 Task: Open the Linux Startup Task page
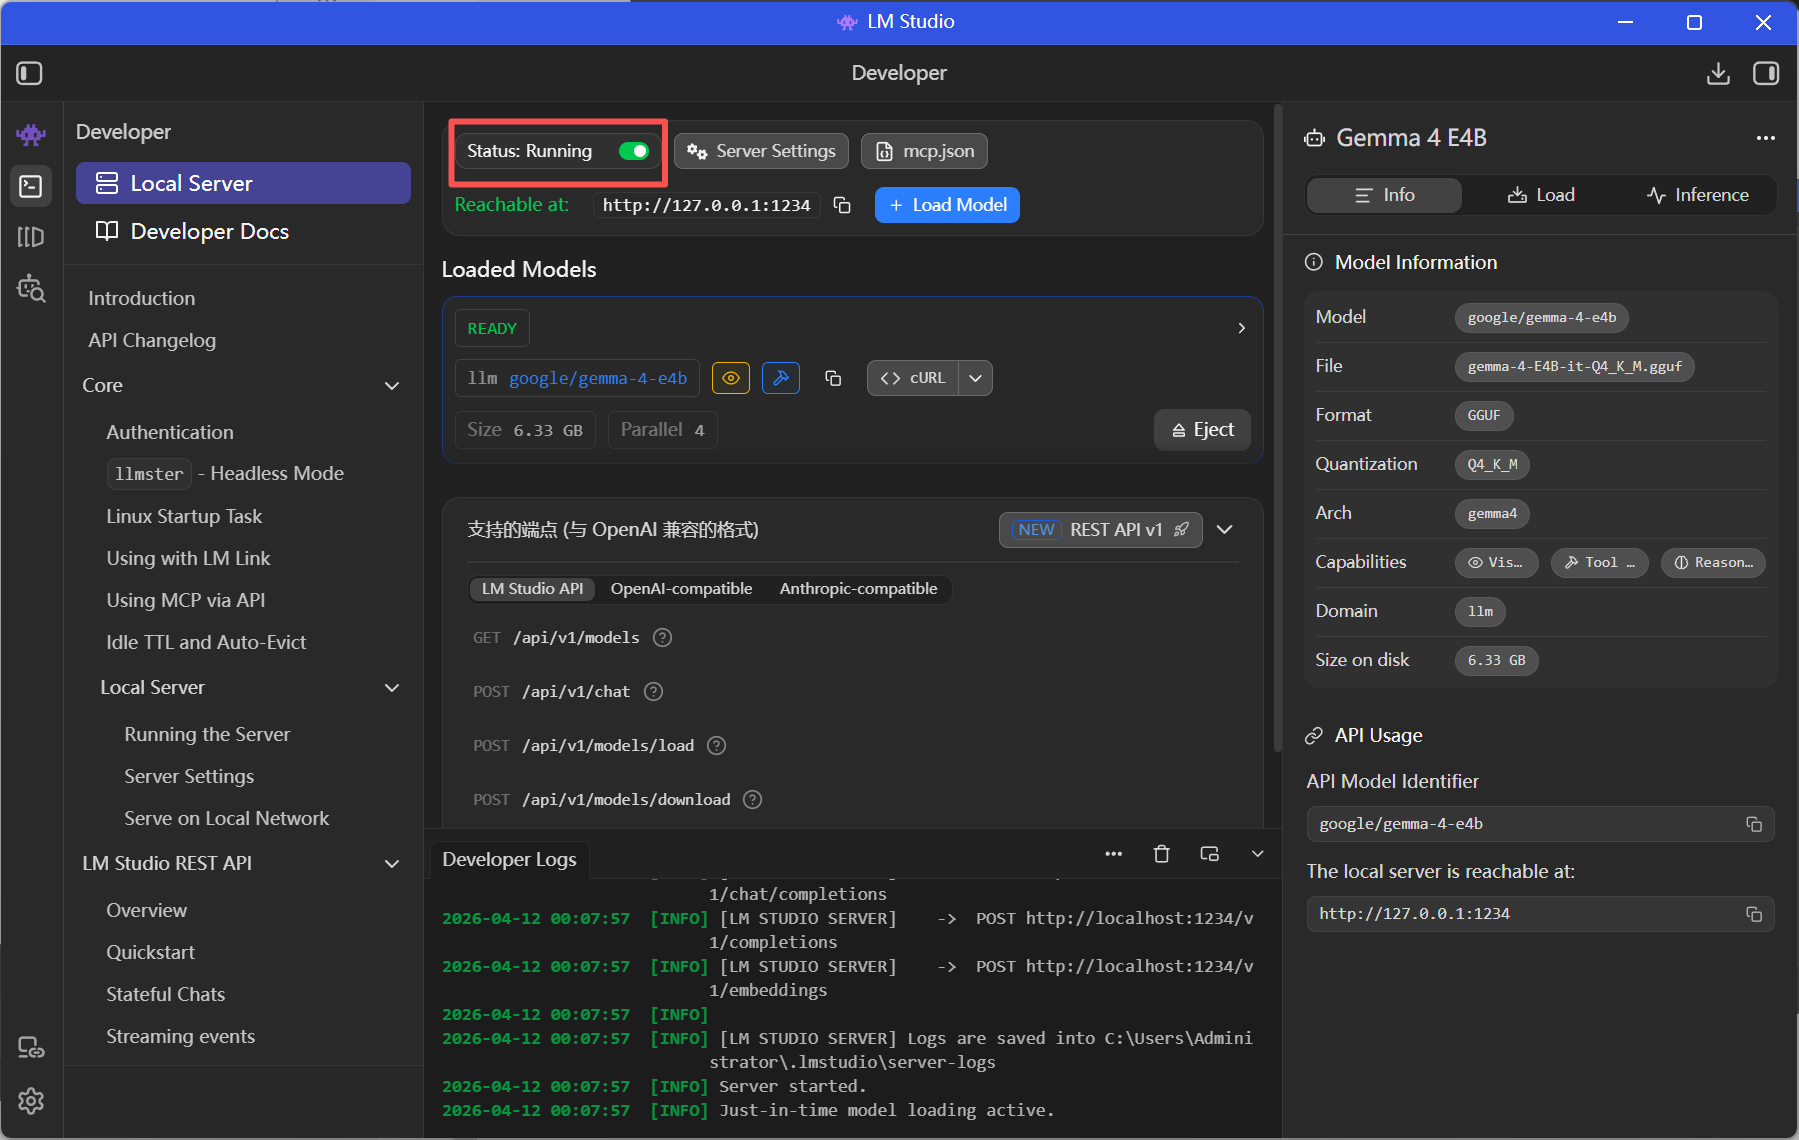coord(184,516)
